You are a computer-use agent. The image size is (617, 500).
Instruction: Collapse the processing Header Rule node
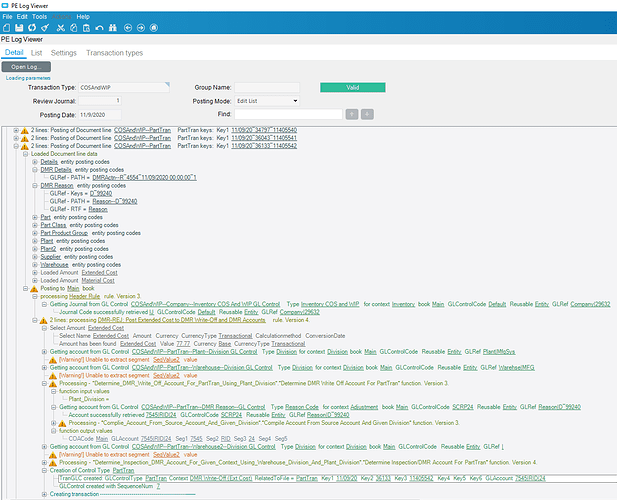35,296
